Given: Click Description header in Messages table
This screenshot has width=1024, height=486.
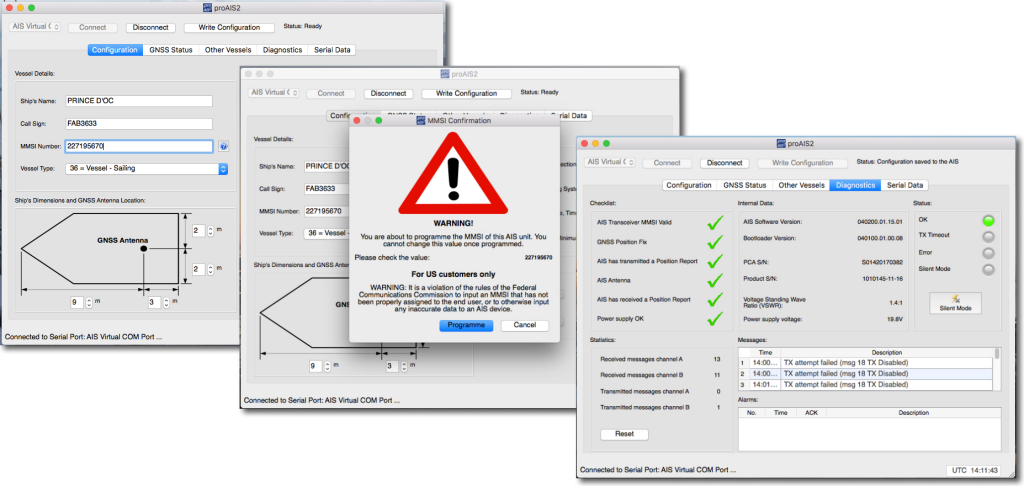Looking at the screenshot, I should [886, 353].
